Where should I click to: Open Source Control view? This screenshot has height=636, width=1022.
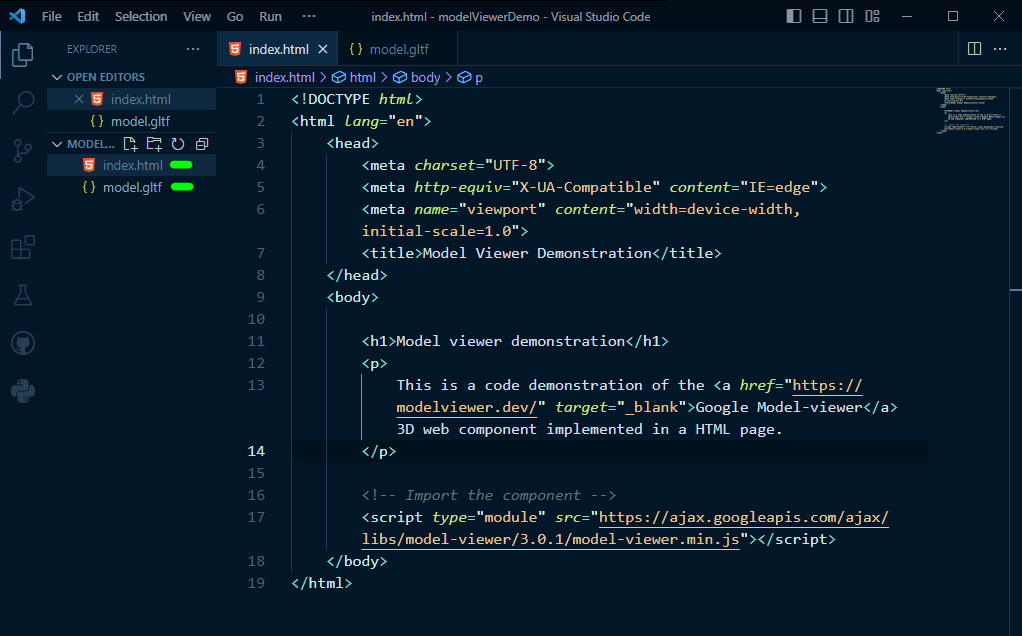coord(23,151)
